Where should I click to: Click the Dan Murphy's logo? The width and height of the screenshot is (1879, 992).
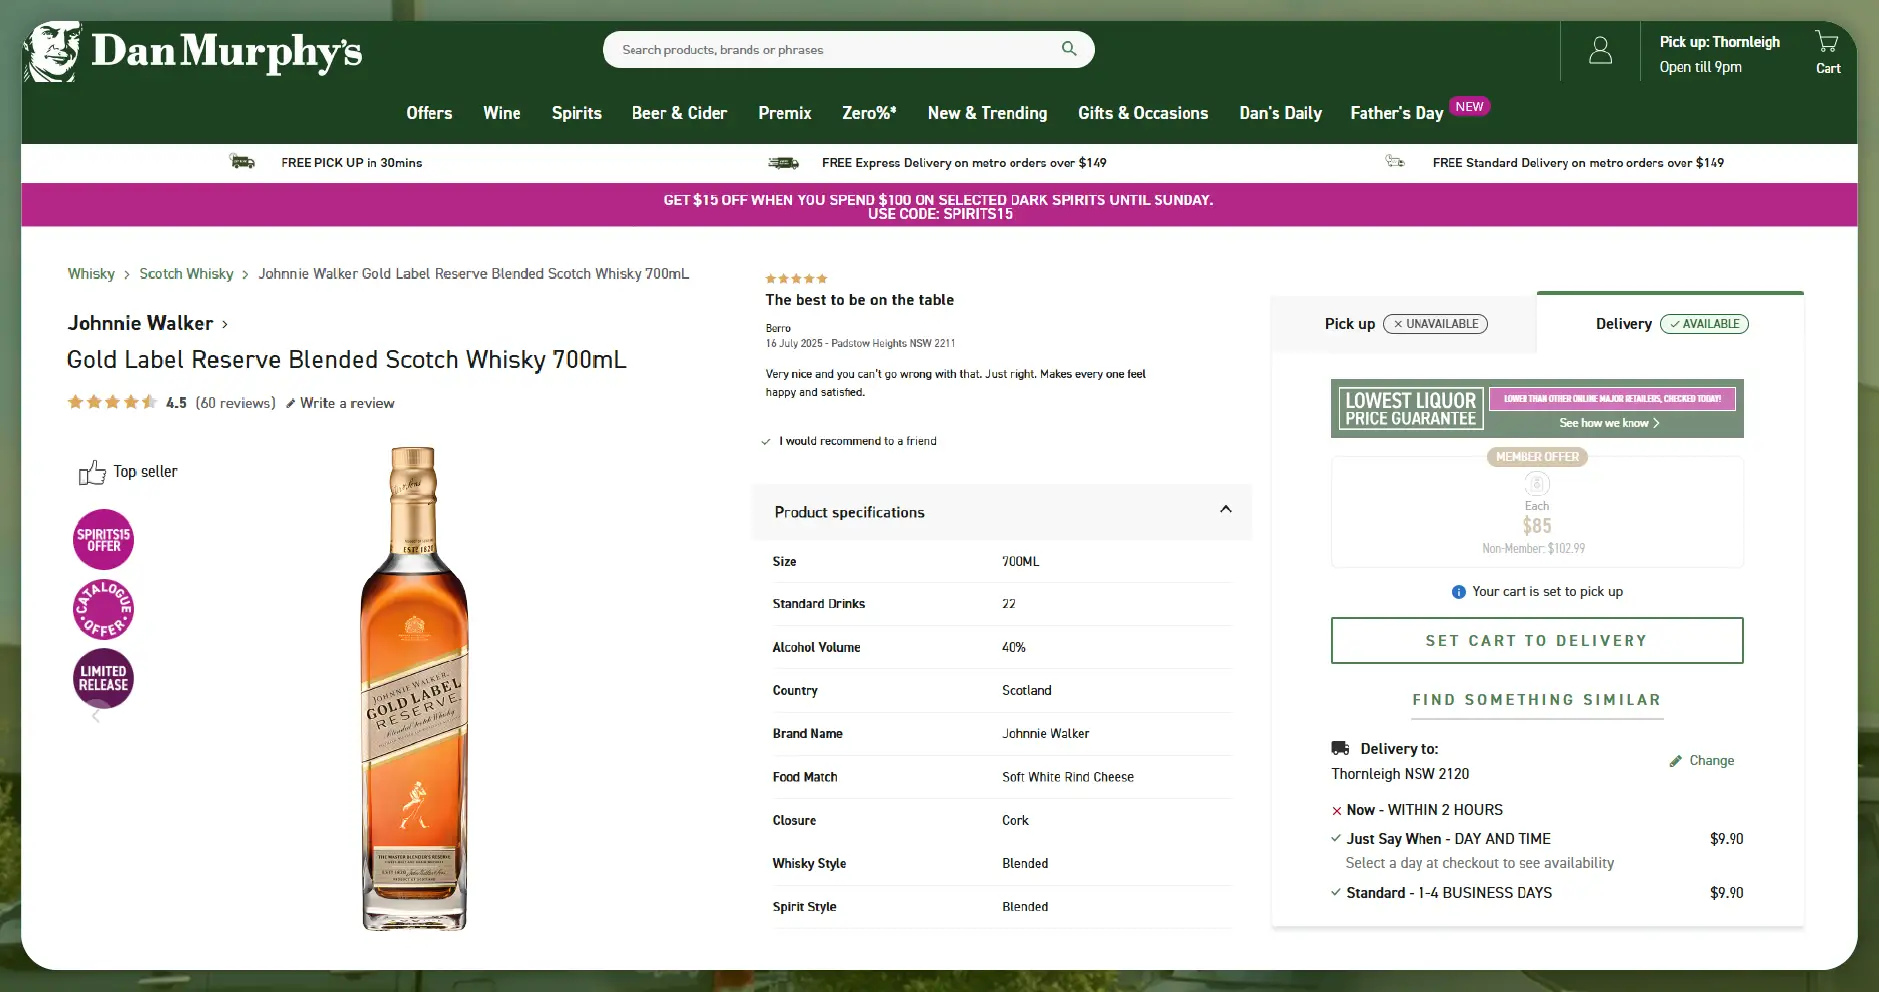click(x=195, y=52)
